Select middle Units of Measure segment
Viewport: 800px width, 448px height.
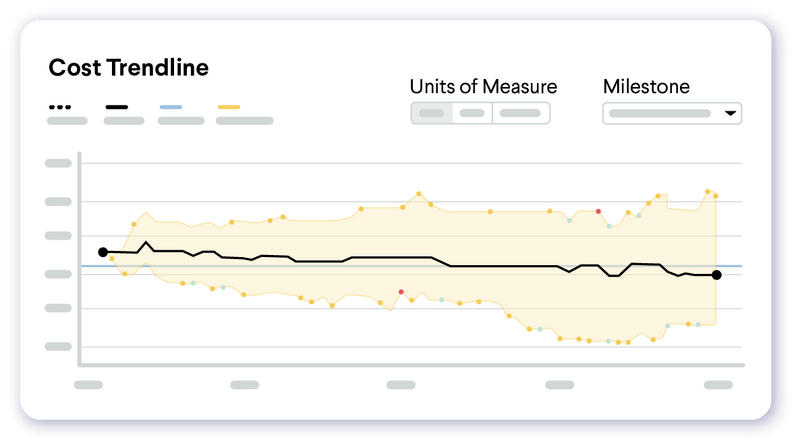[x=472, y=113]
